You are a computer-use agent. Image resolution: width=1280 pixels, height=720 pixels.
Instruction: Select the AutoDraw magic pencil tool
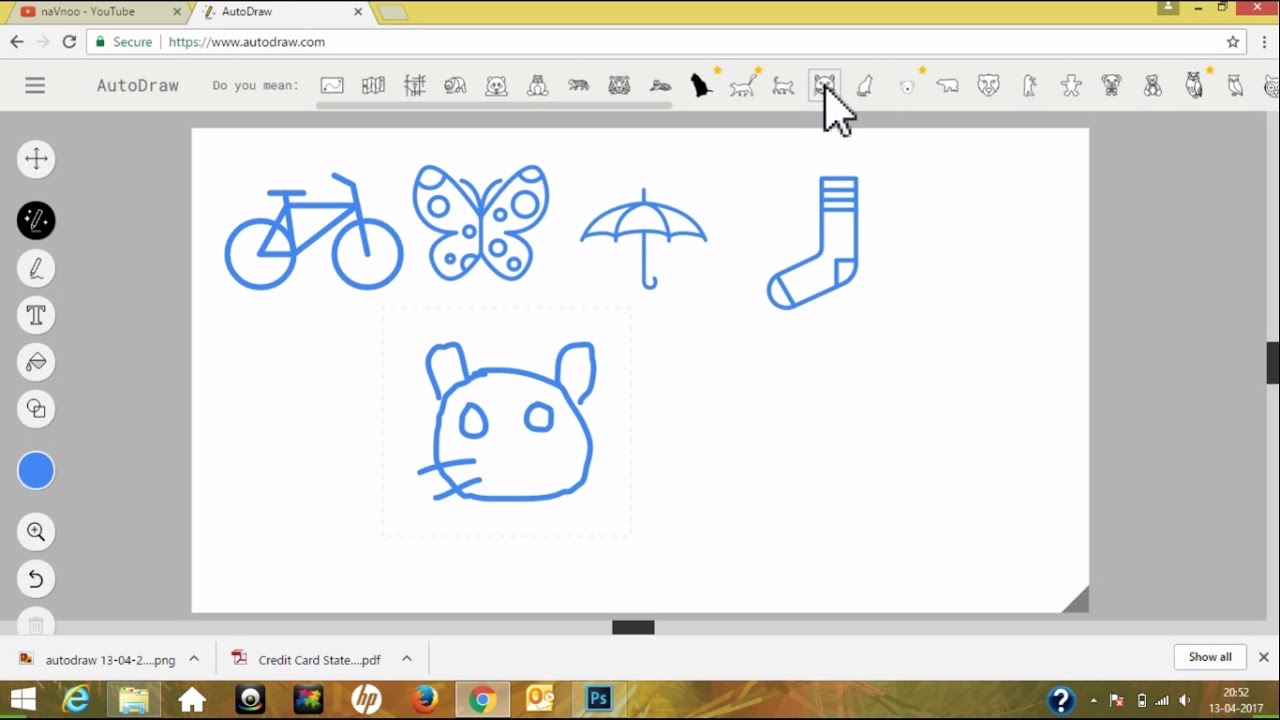click(36, 220)
